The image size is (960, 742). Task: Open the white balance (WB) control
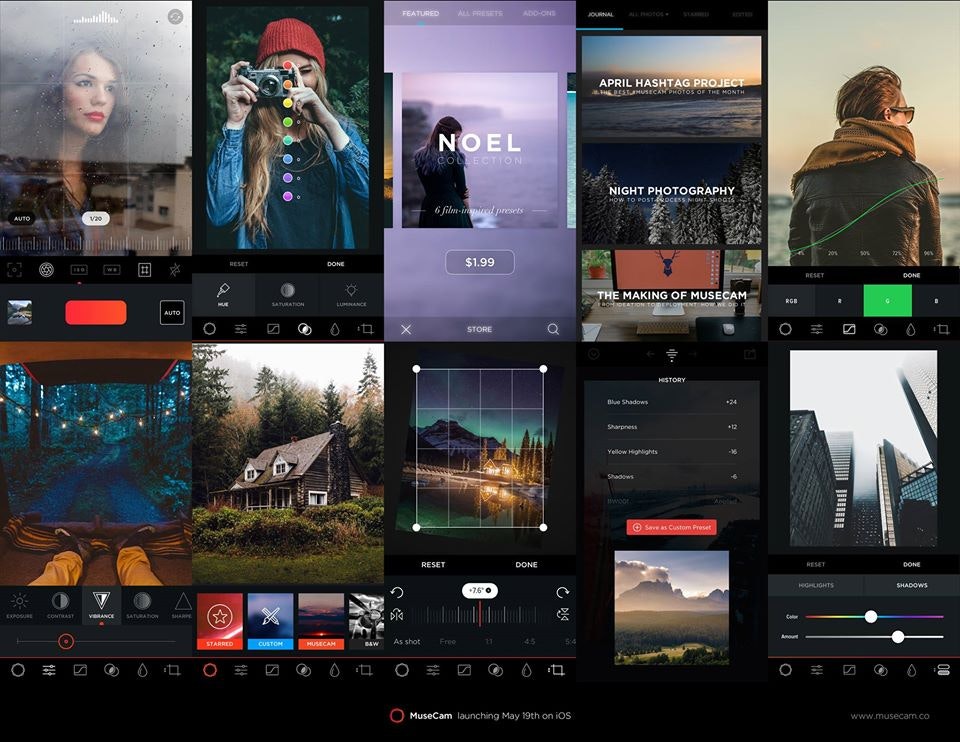pyautogui.click(x=110, y=269)
